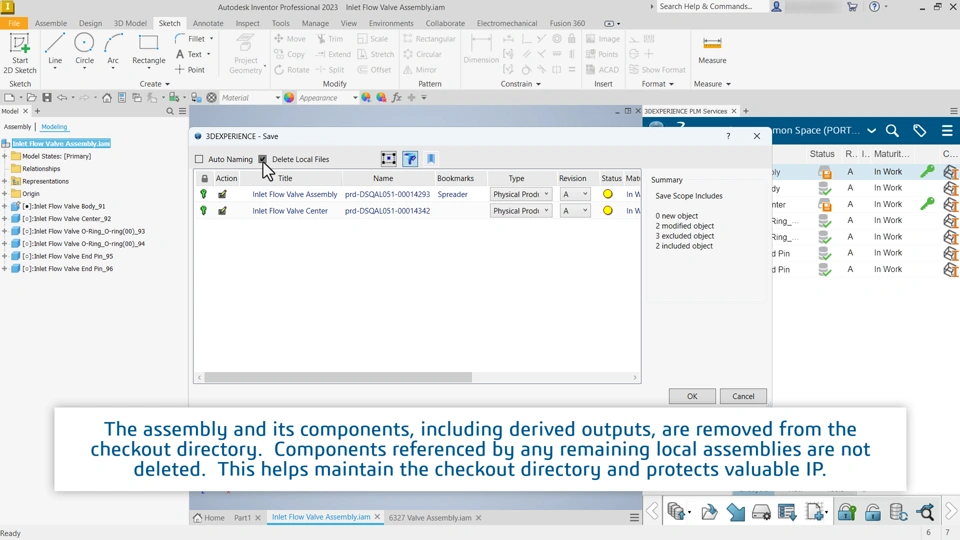The height and width of the screenshot is (540, 960).
Task: Click the Save dialog help question mark
Action: [x=728, y=136]
